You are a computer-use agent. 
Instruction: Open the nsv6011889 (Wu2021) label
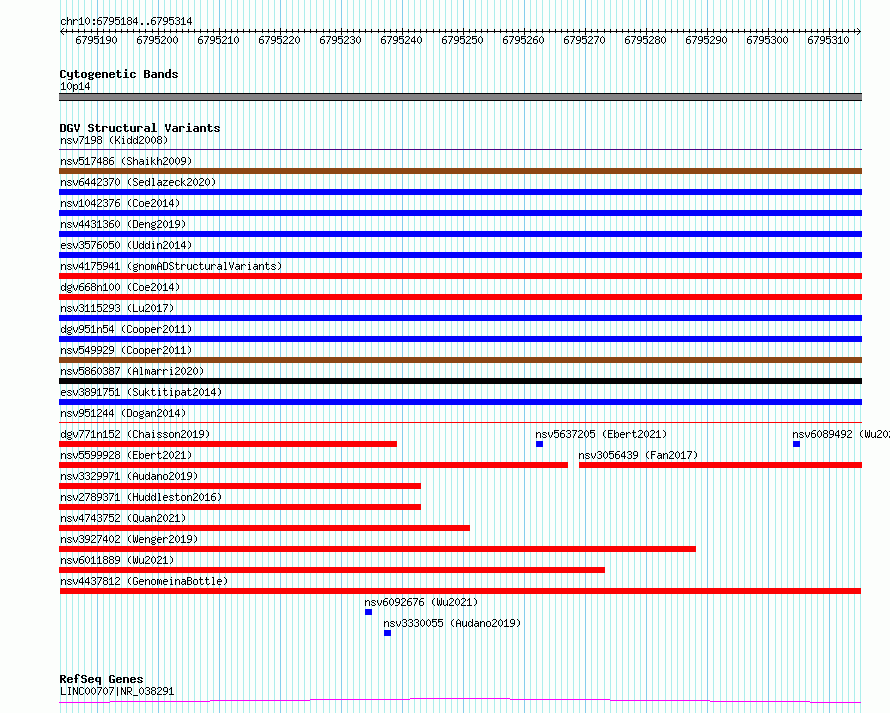(x=117, y=560)
